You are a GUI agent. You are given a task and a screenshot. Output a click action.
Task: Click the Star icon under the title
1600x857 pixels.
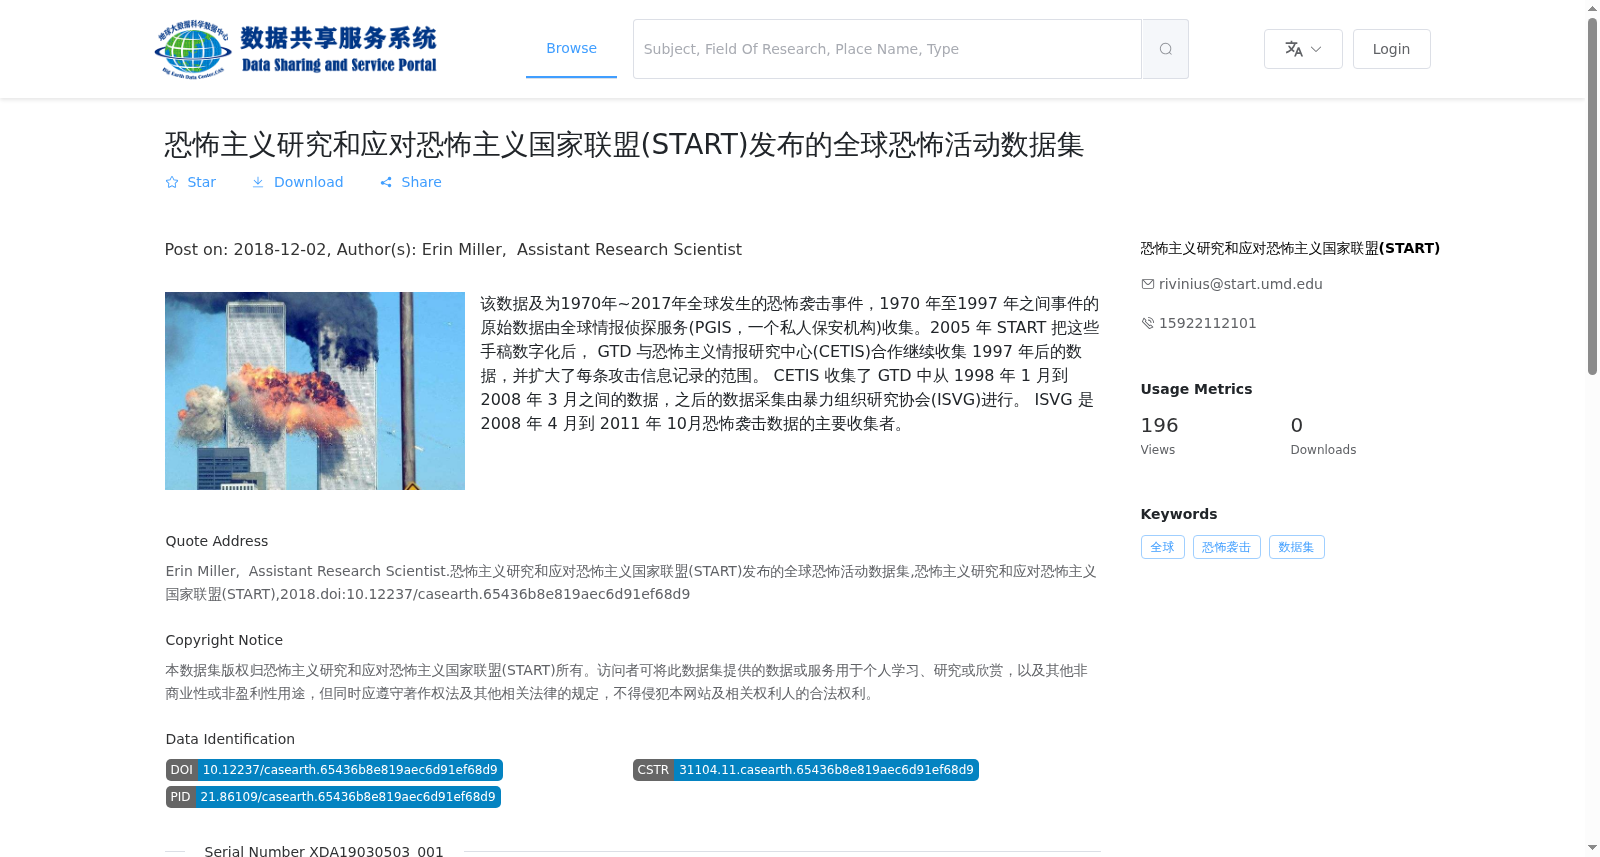pyautogui.click(x=172, y=182)
